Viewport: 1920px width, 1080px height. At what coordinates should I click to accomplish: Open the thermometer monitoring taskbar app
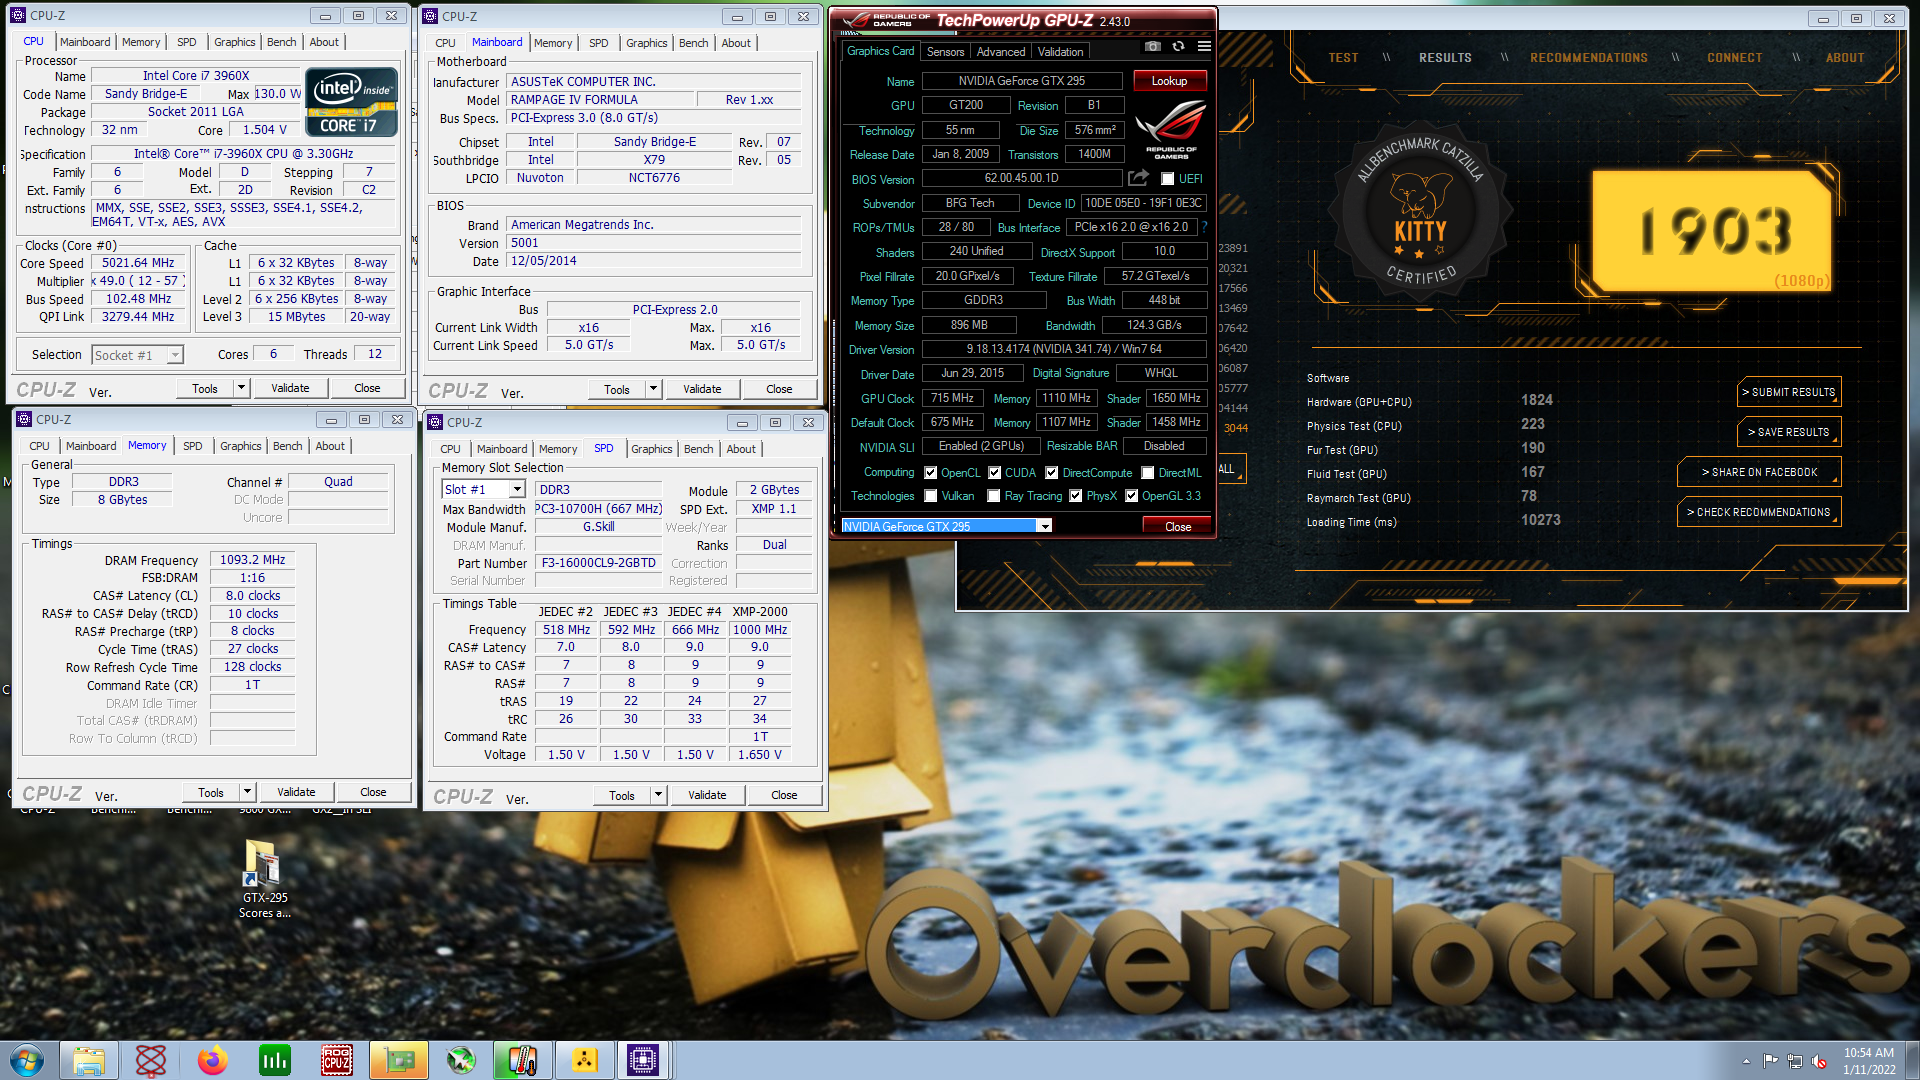pos(522,1060)
